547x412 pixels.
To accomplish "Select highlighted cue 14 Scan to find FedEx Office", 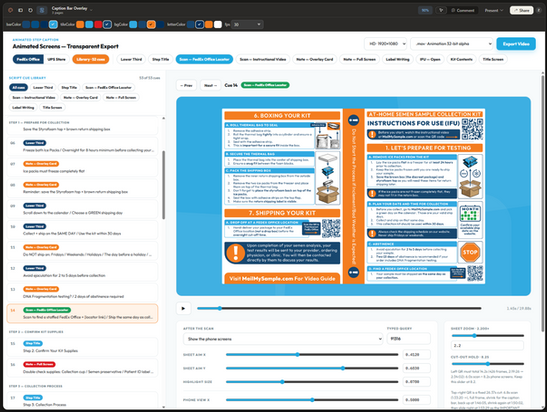I will (82, 313).
